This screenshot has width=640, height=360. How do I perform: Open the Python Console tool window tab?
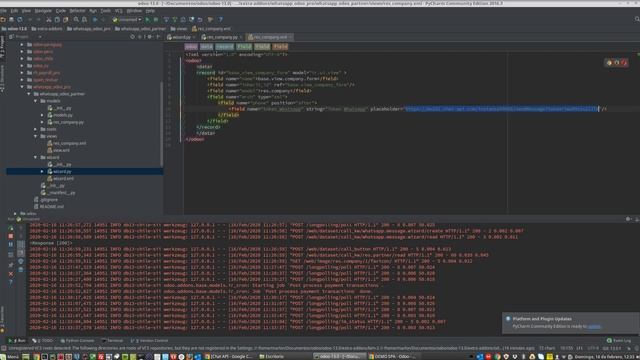point(77,340)
